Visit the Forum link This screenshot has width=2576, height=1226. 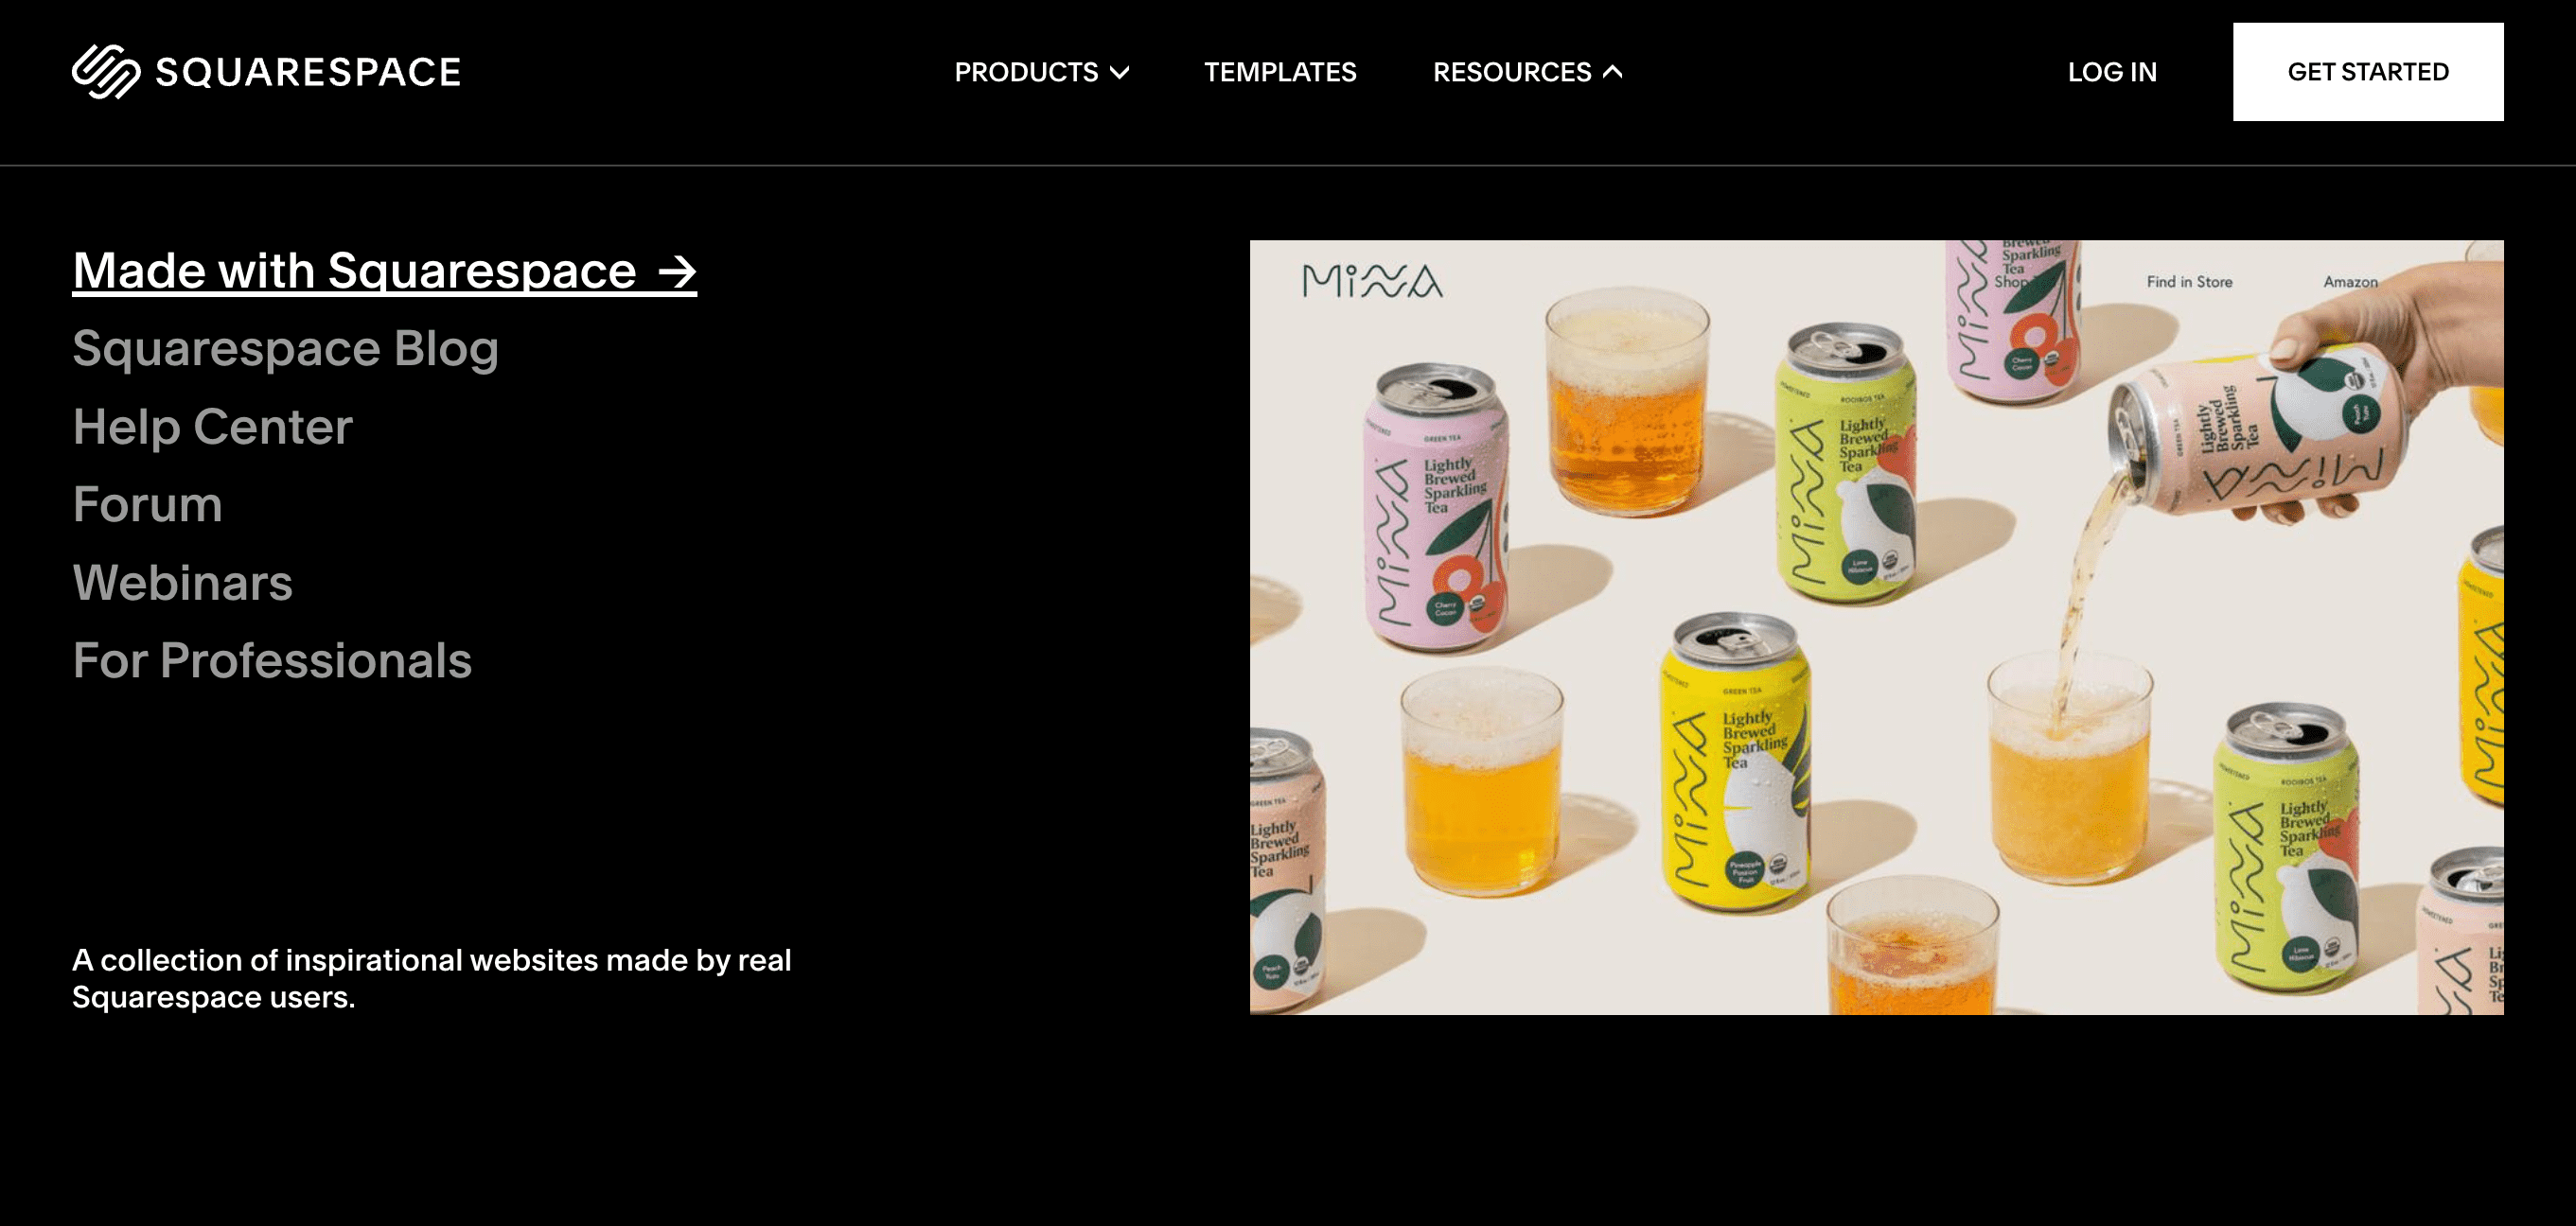tap(147, 504)
